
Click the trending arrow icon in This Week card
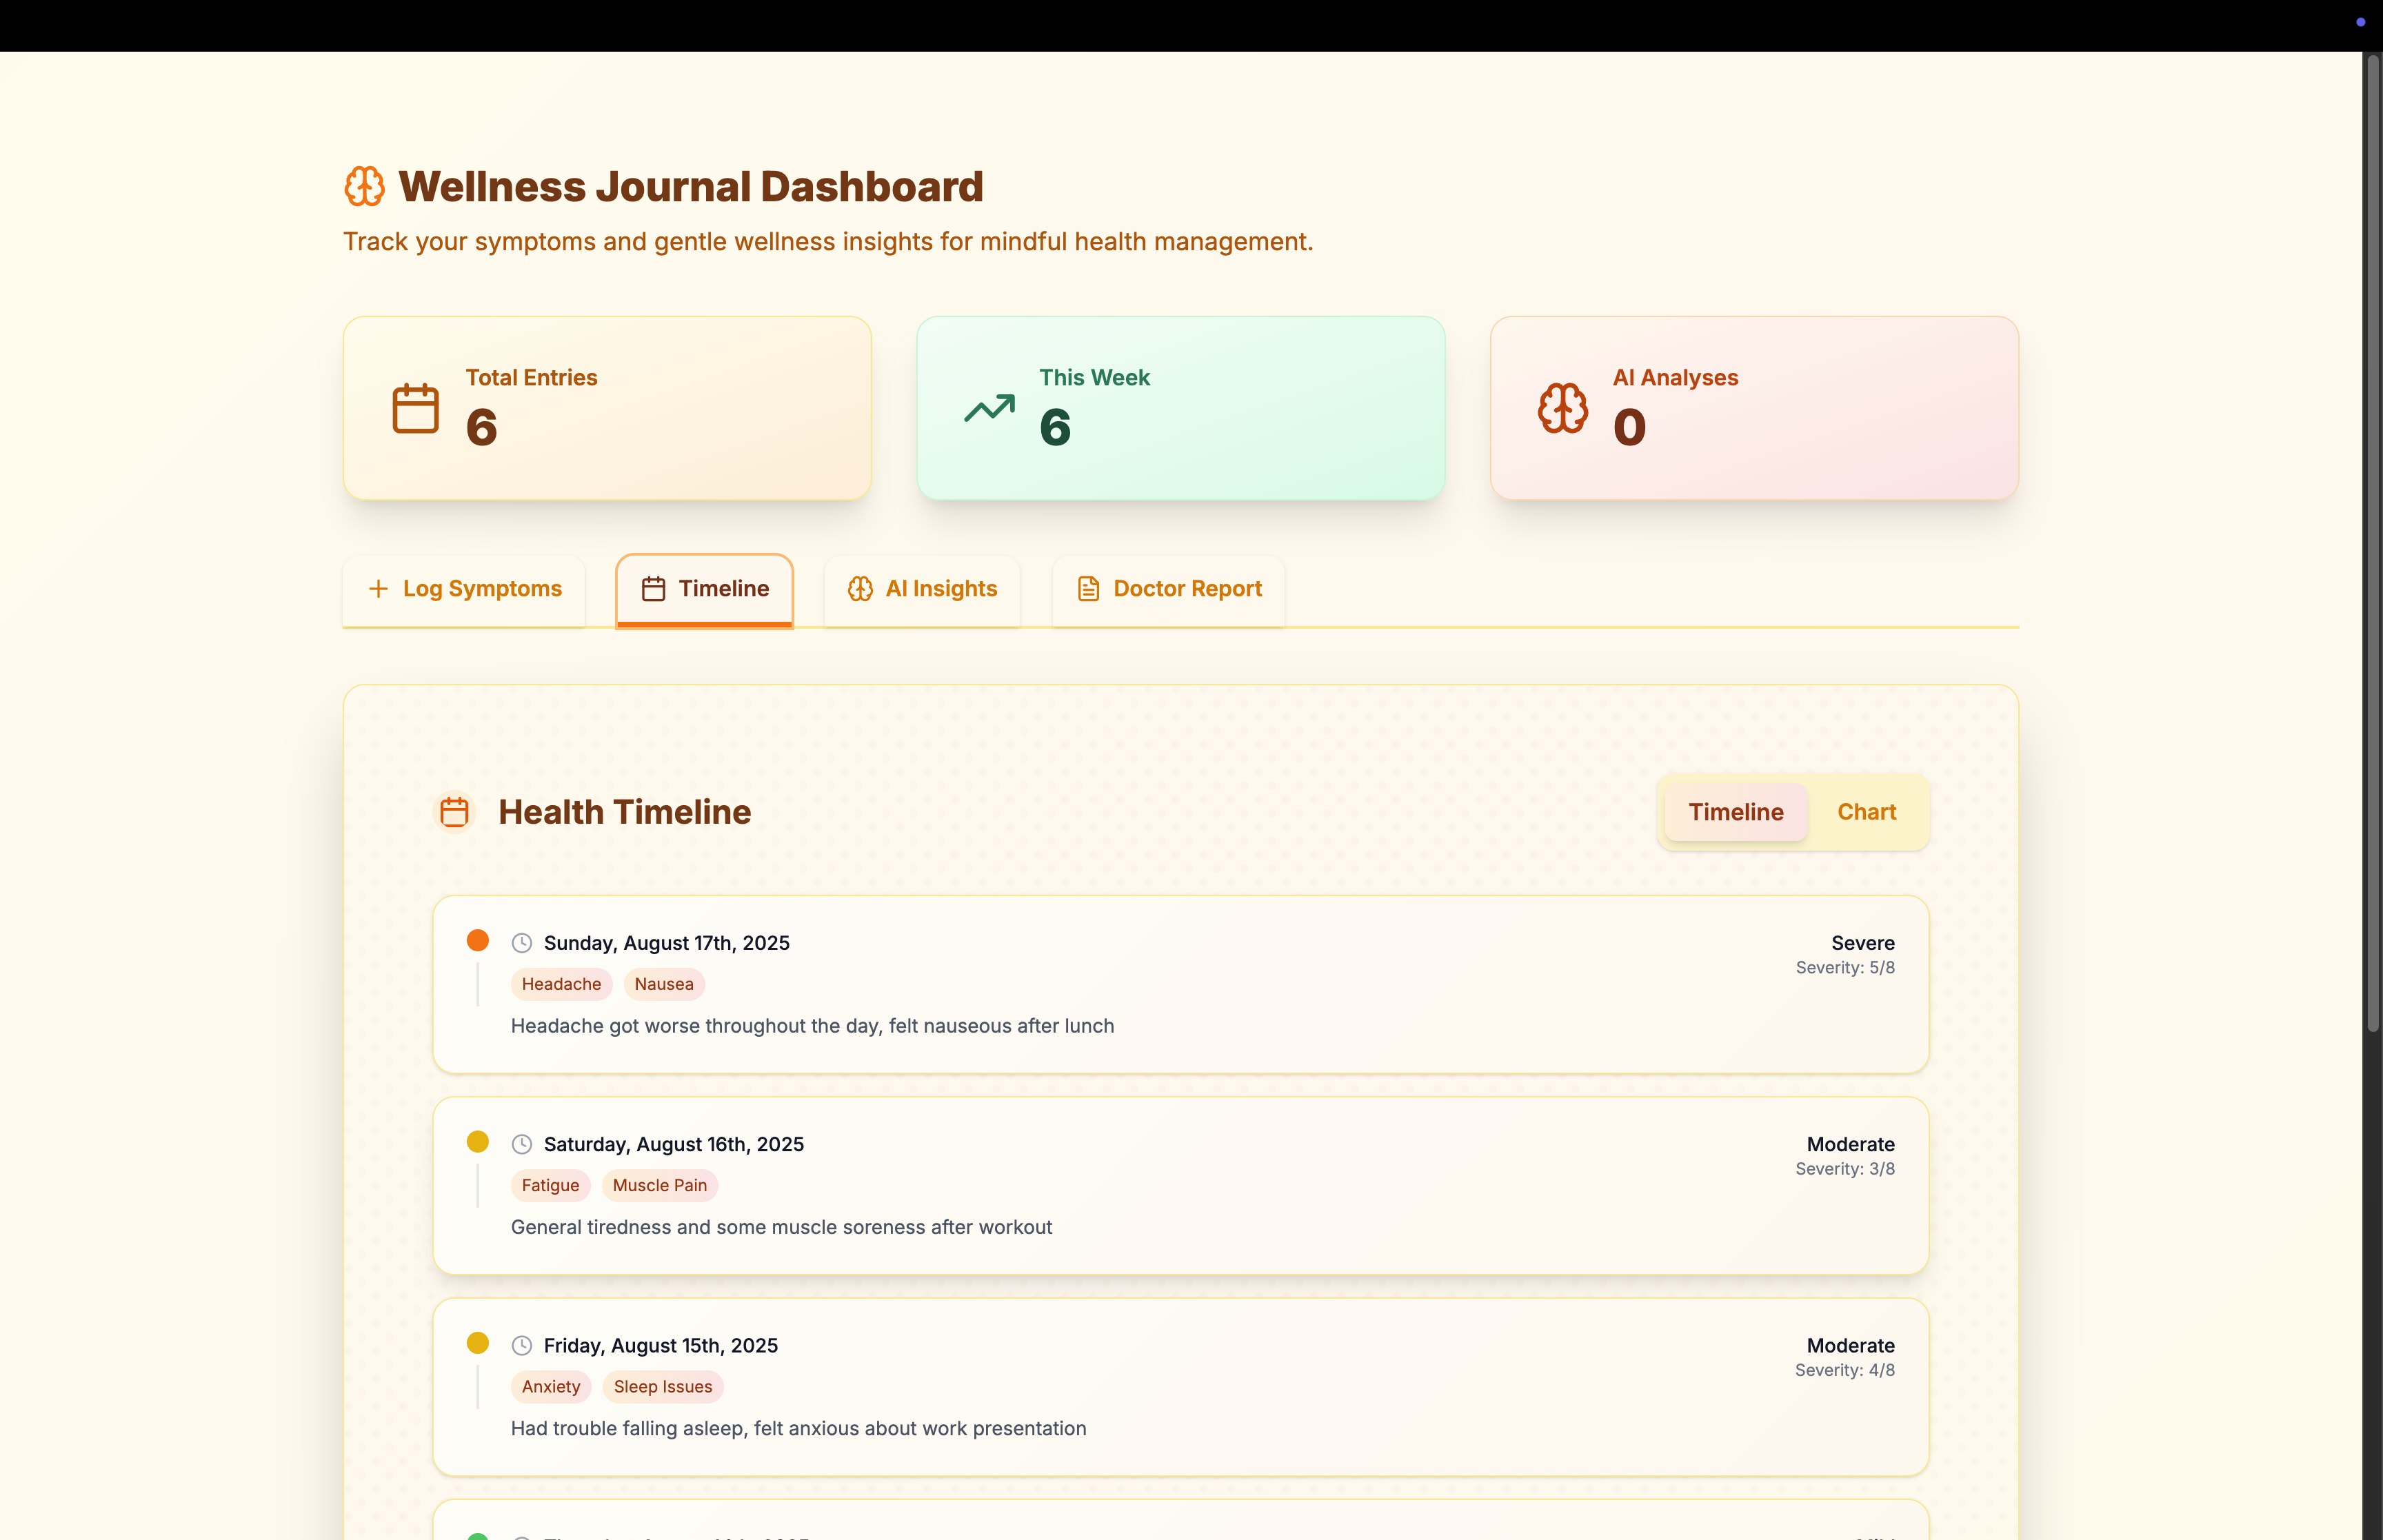(989, 408)
